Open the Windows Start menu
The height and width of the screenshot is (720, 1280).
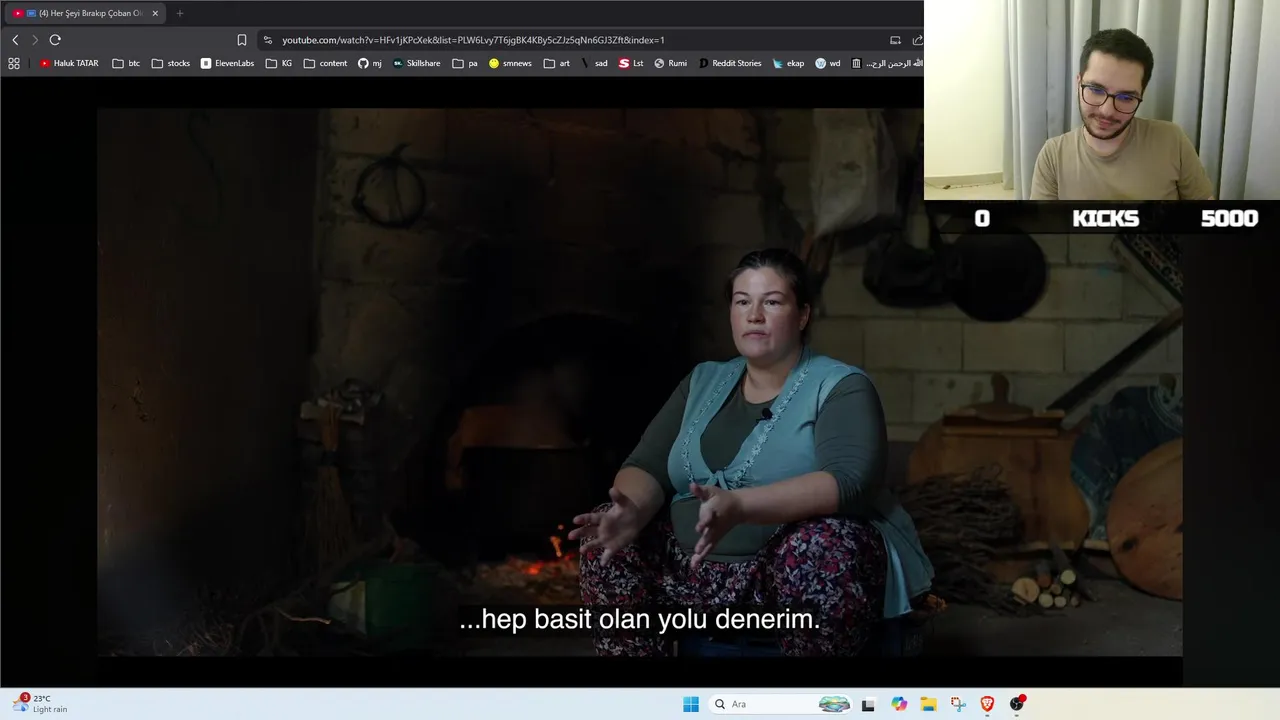pos(691,704)
